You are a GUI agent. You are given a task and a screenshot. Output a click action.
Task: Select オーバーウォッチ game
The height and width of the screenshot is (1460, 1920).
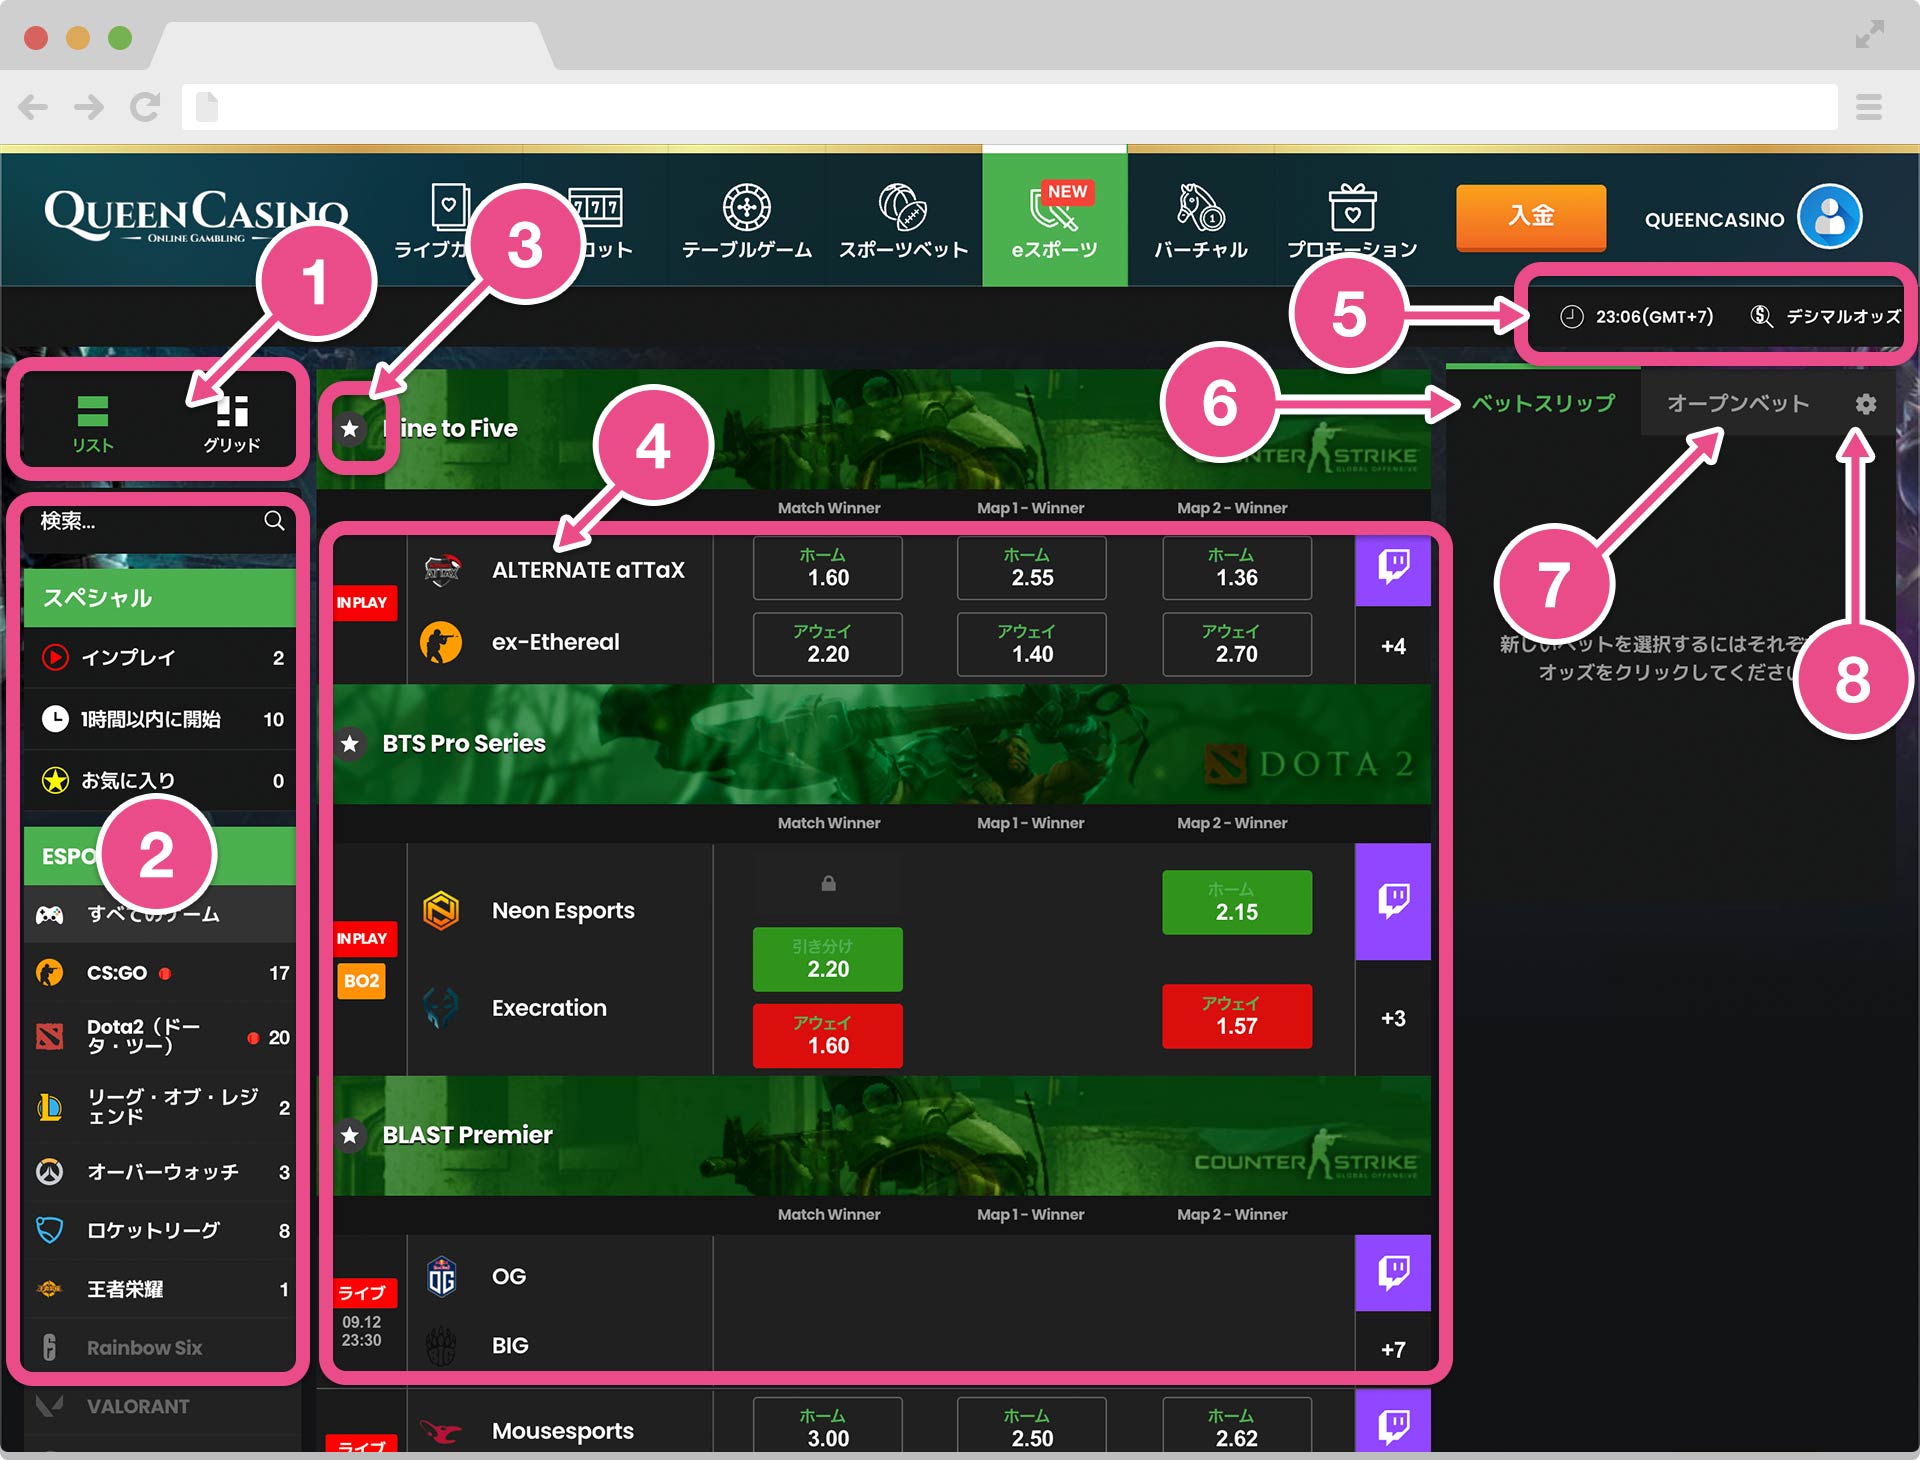159,1171
